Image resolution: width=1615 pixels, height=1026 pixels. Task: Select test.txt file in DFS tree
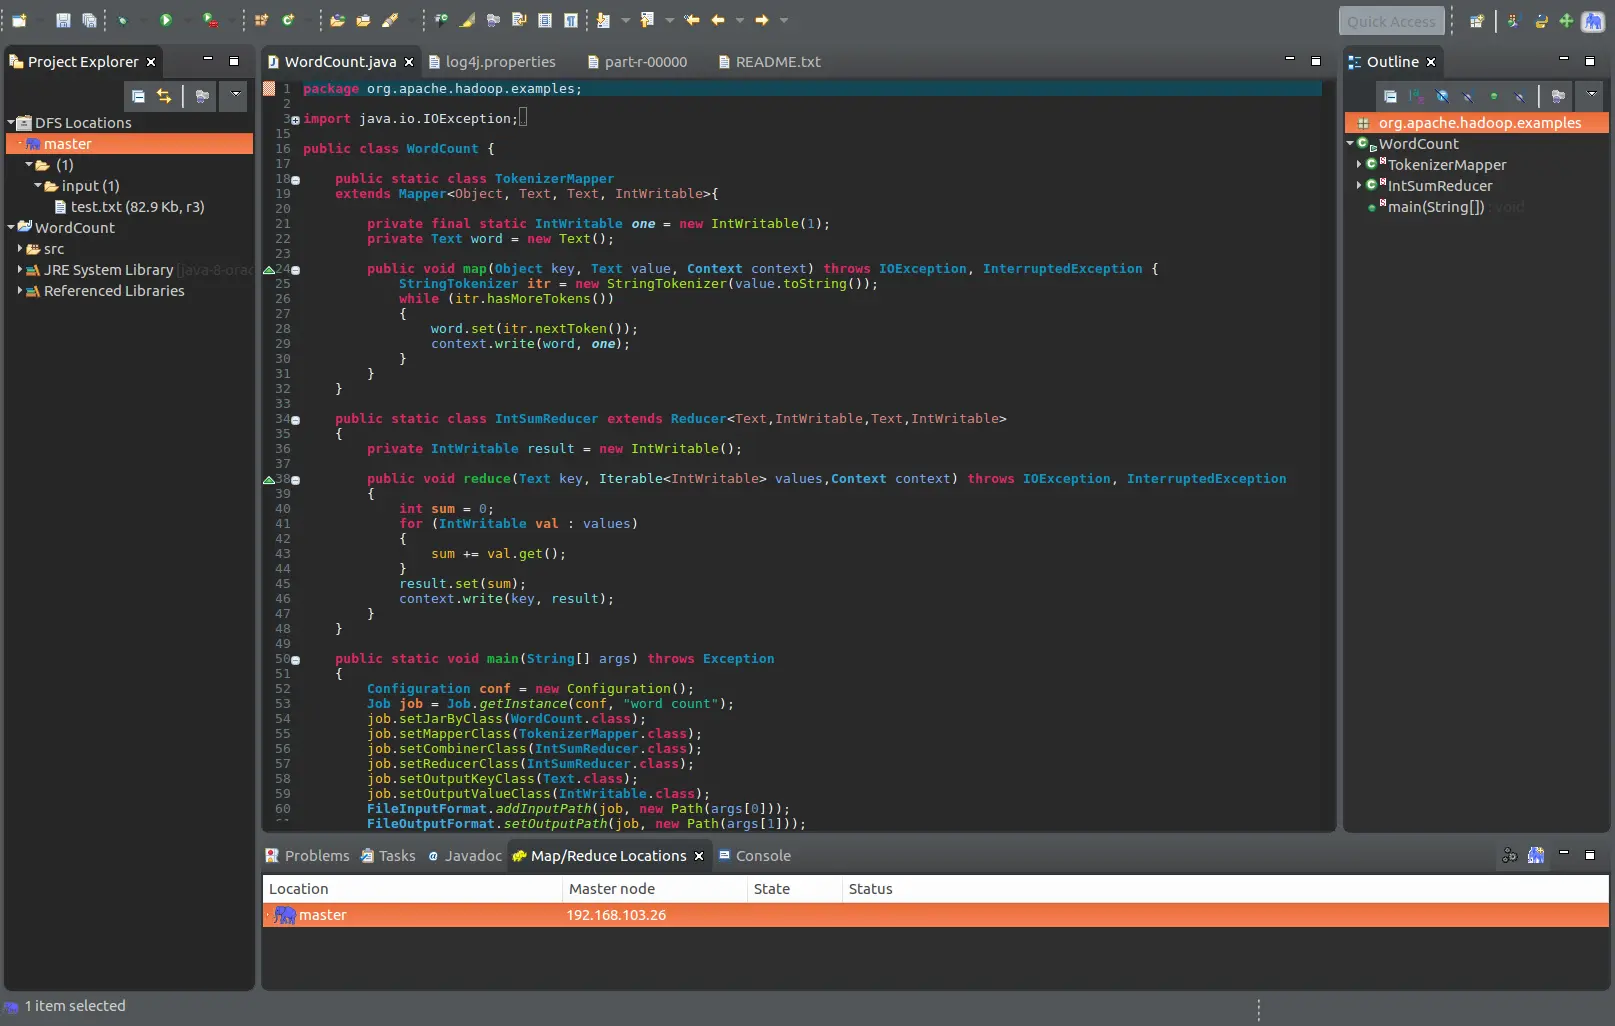(x=129, y=207)
